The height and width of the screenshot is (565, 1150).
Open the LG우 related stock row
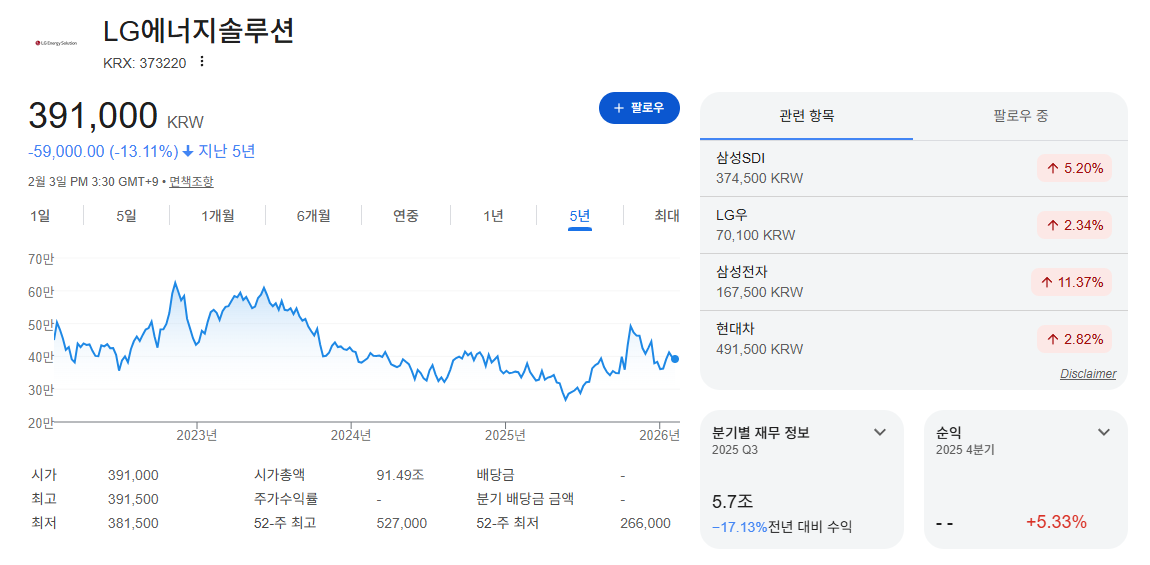914,225
